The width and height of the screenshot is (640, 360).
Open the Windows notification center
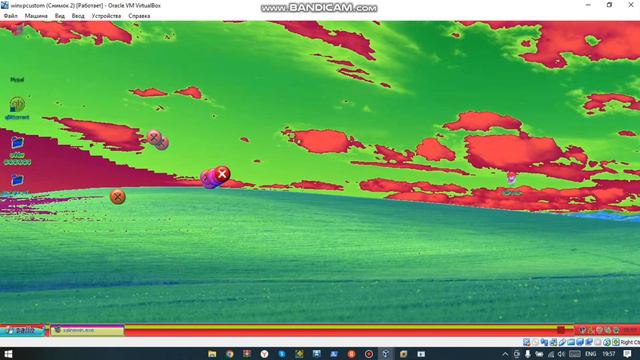point(627,354)
